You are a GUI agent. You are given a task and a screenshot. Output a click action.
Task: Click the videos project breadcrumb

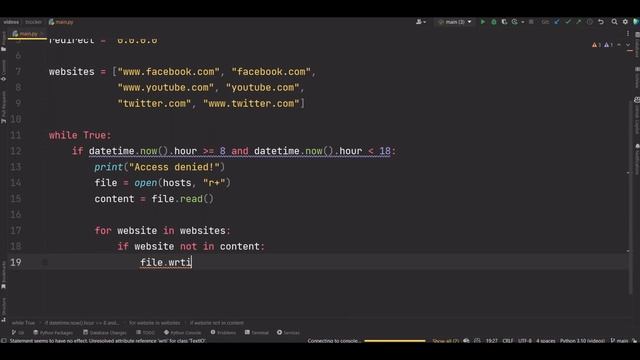point(11,22)
